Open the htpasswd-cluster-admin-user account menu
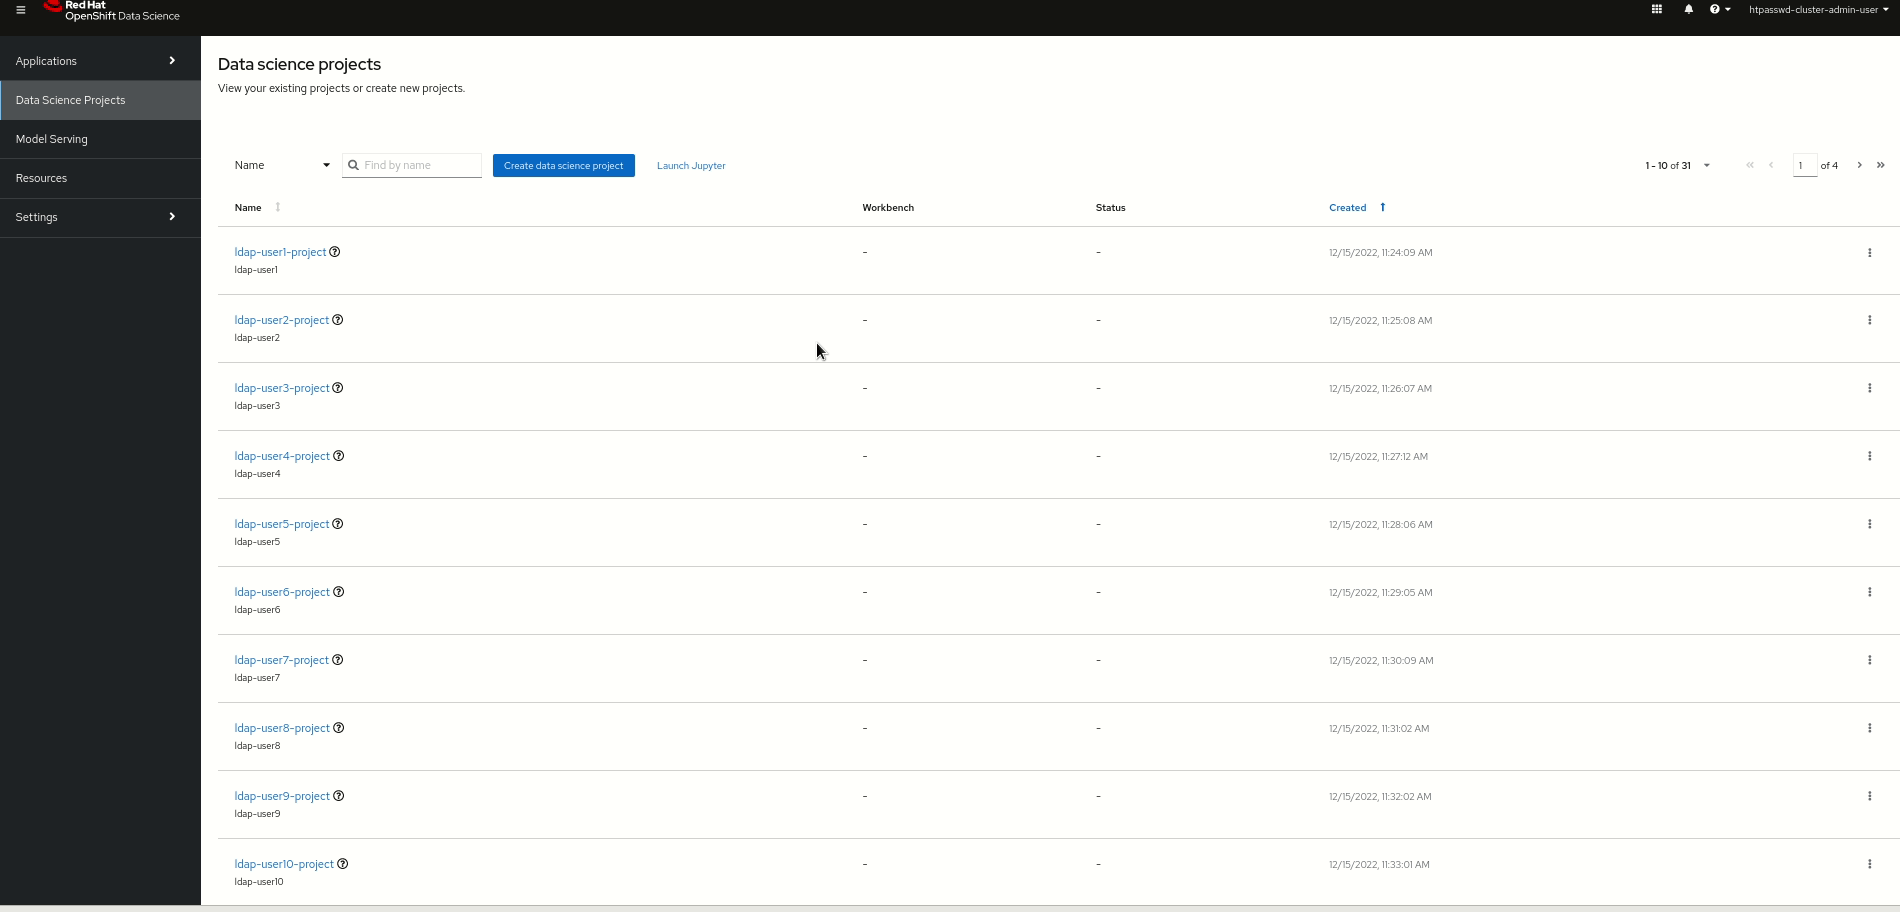The height and width of the screenshot is (912, 1900). click(x=1819, y=10)
